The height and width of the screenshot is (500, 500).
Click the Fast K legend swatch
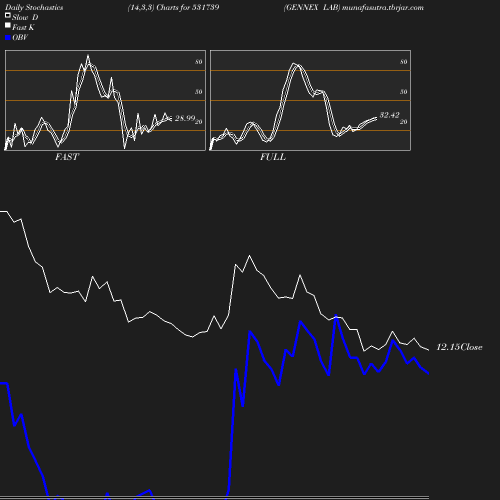coord(8,25)
